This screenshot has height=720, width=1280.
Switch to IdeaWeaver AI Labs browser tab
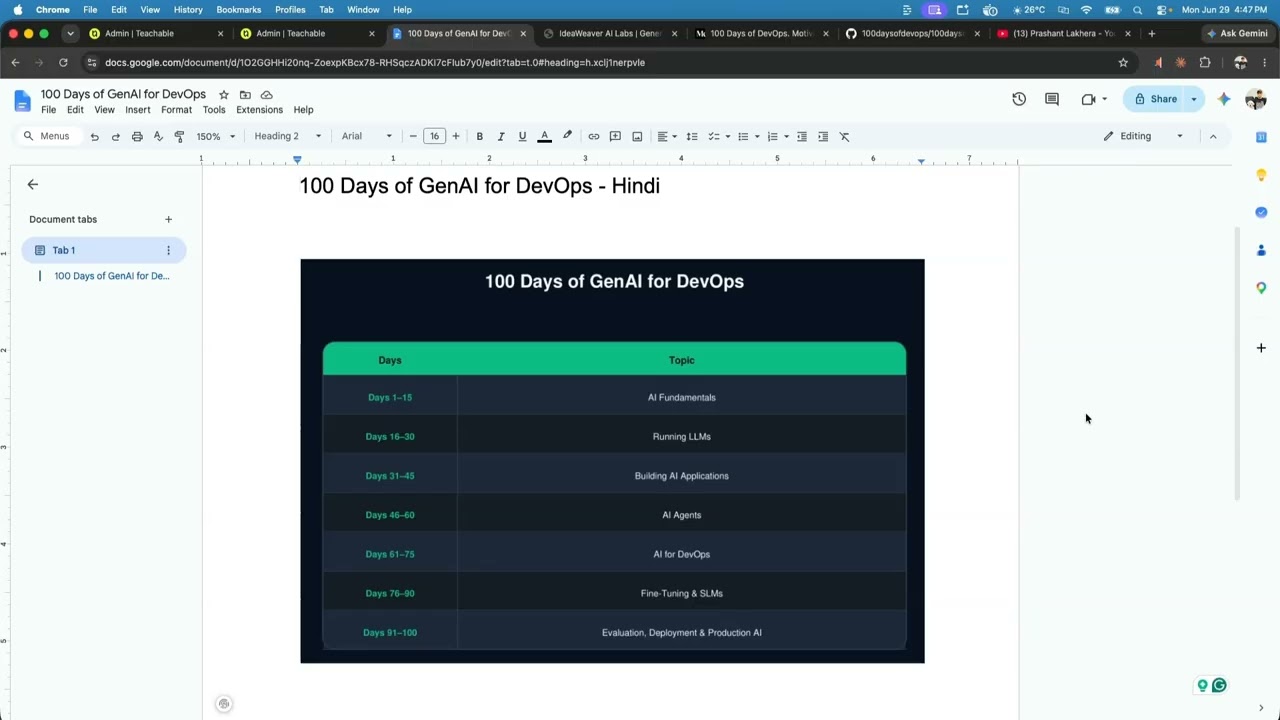(x=610, y=33)
